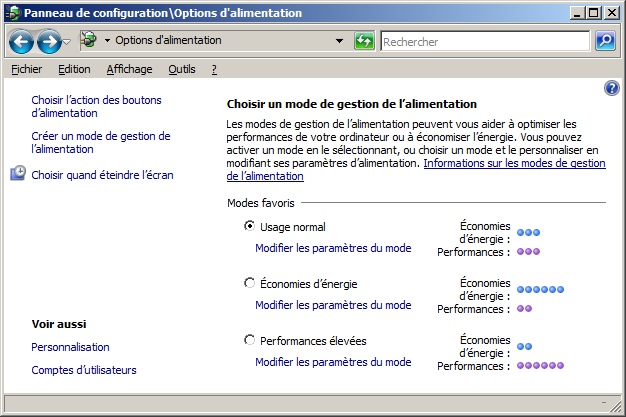Open Créer un mode de gestion link
The height and width of the screenshot is (417, 626).
[x=101, y=142]
